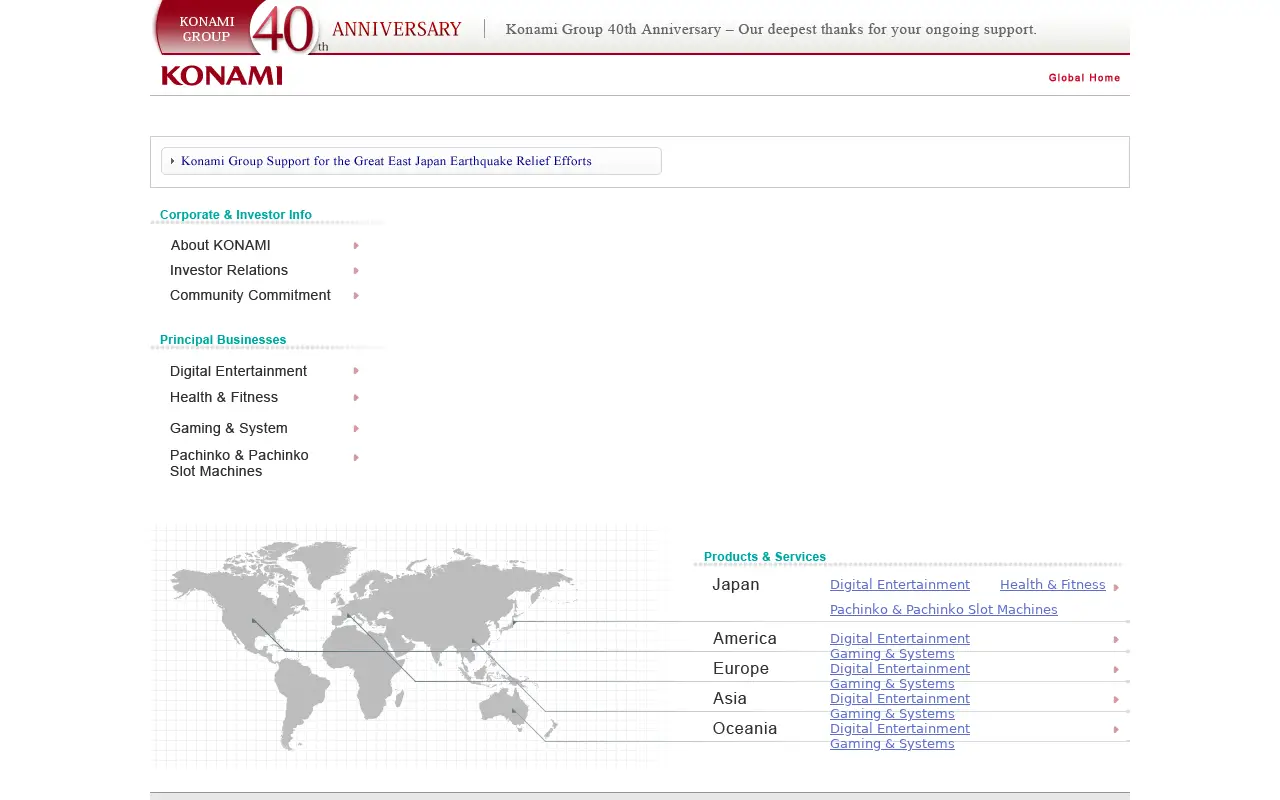
Task: Open Japan Health & Fitness link
Action: pyautogui.click(x=1053, y=585)
